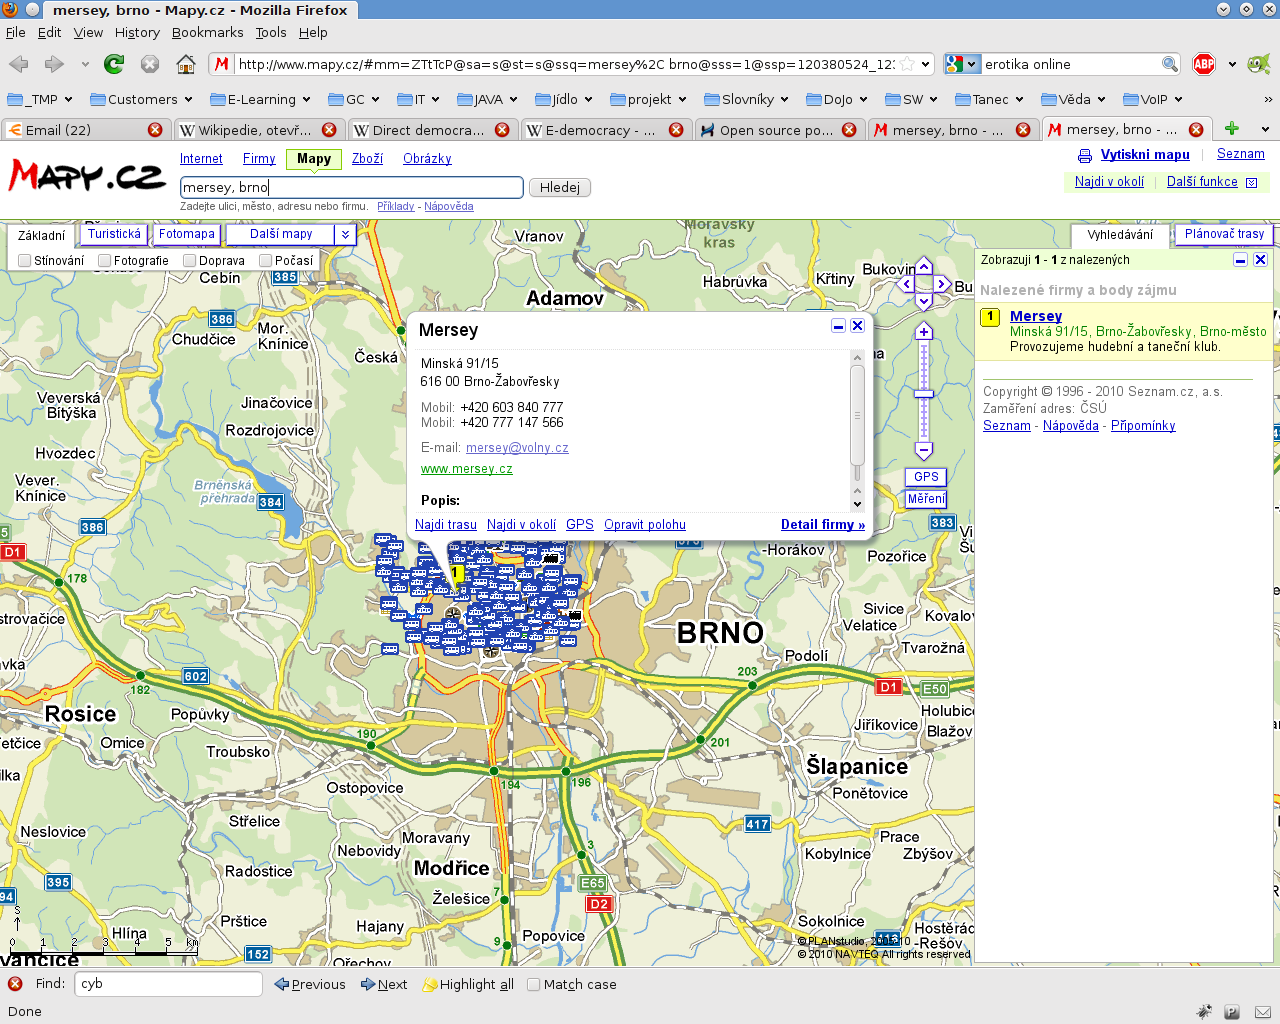Pan the map down with the arrow
The height and width of the screenshot is (1024, 1280).
point(924,301)
